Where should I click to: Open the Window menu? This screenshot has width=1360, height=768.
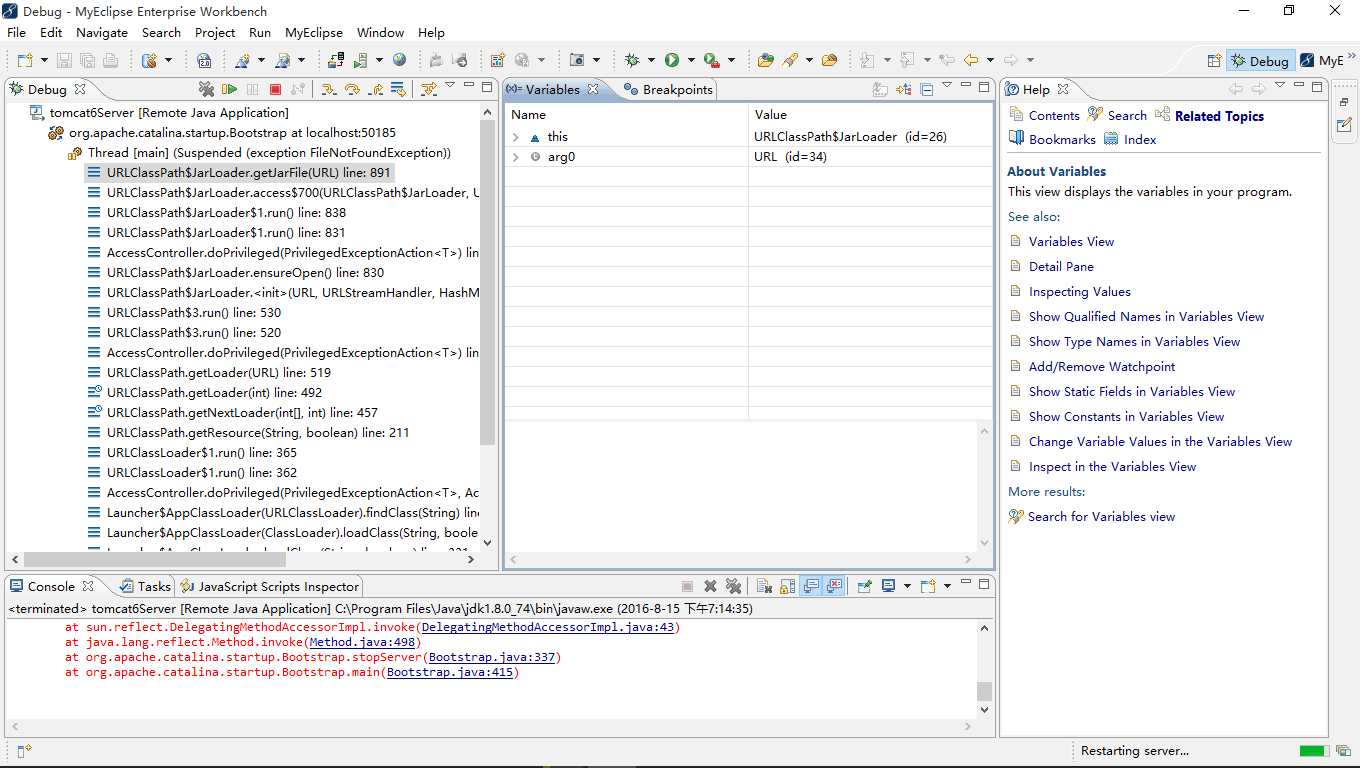pos(381,32)
